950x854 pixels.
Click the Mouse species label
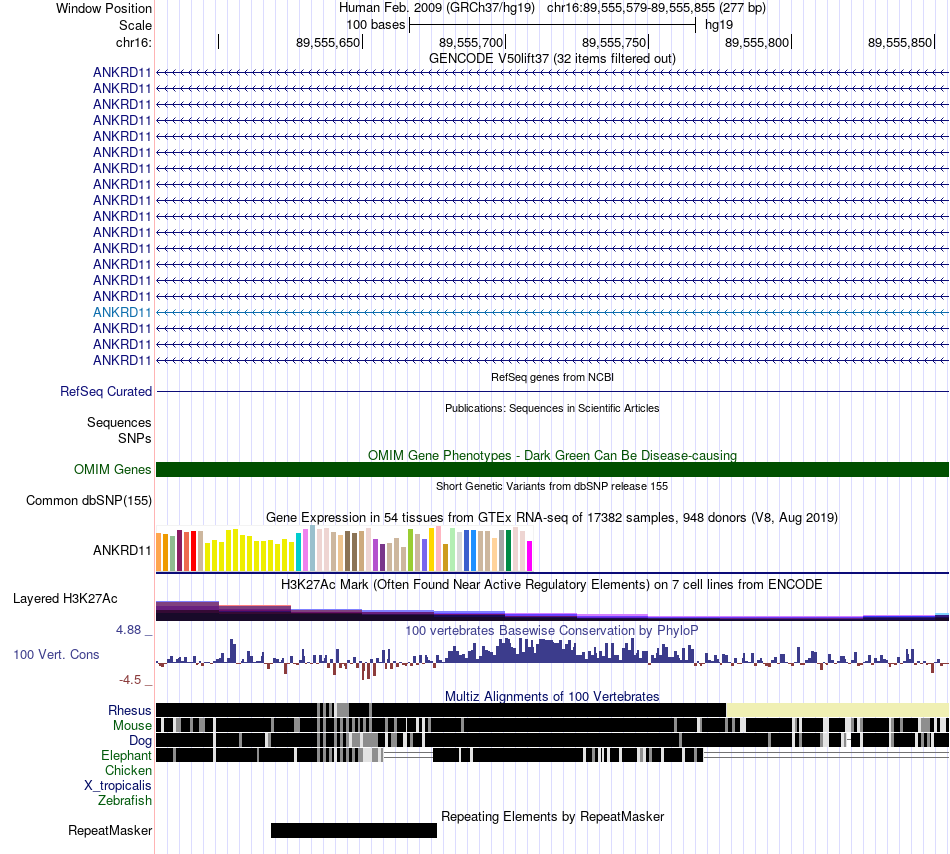point(132,726)
